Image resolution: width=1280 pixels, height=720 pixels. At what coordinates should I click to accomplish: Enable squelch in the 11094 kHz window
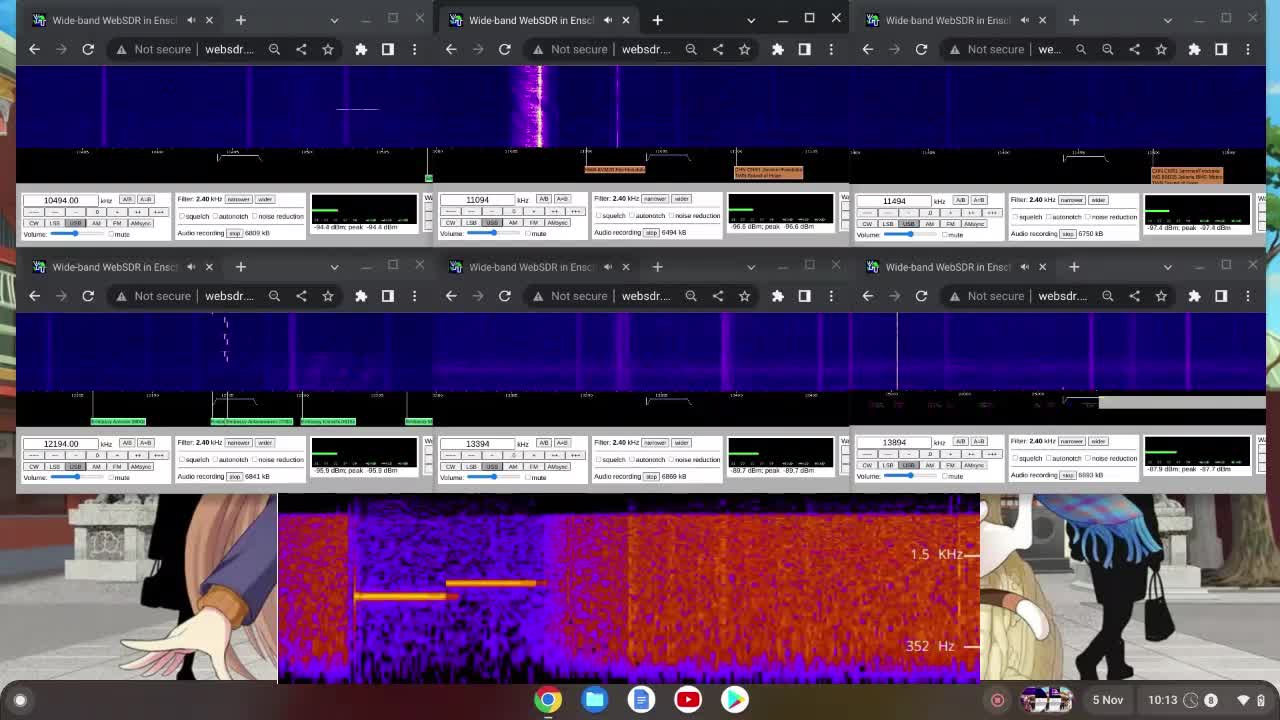point(598,216)
